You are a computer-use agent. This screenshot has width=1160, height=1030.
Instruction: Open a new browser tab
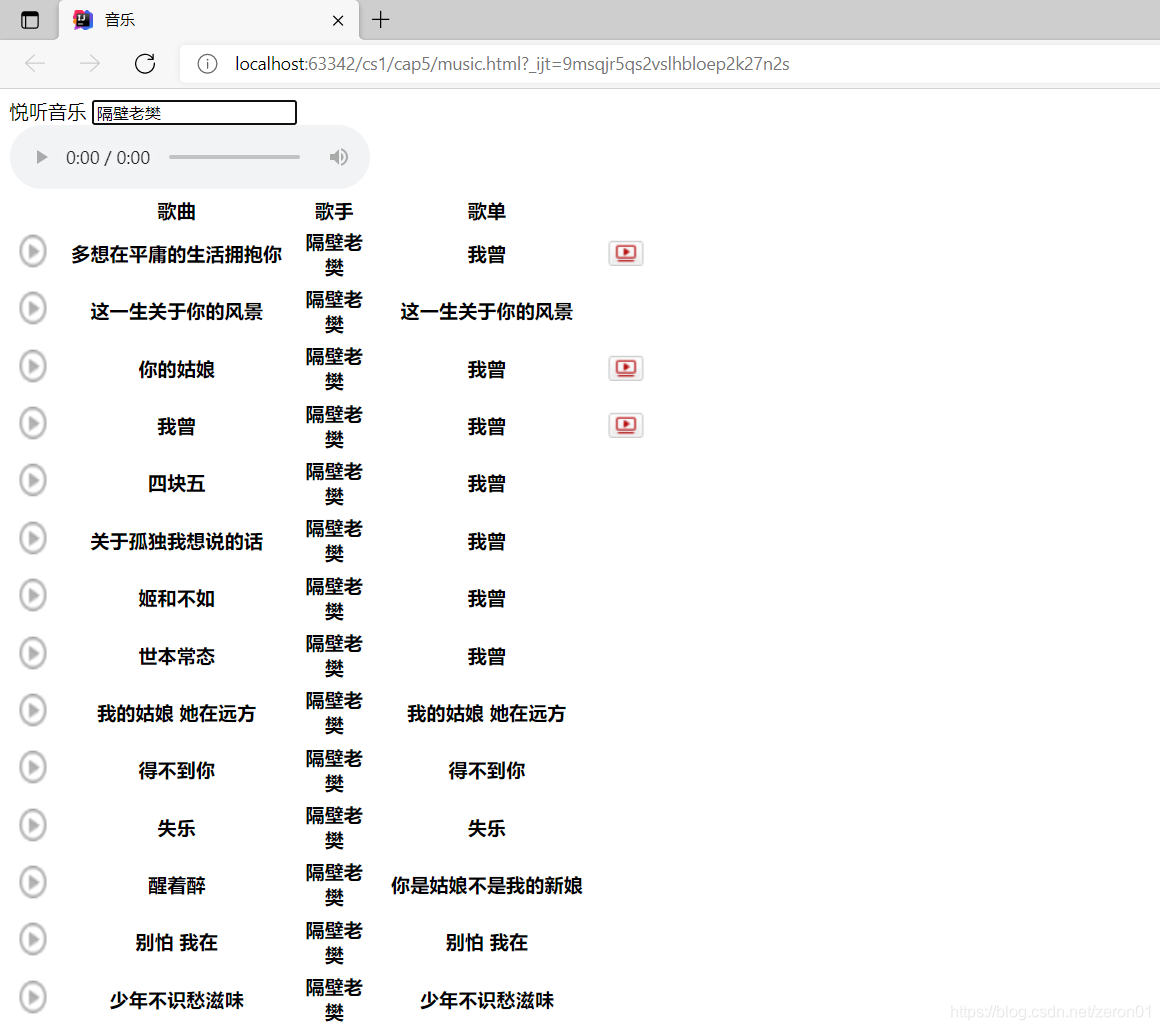380,20
